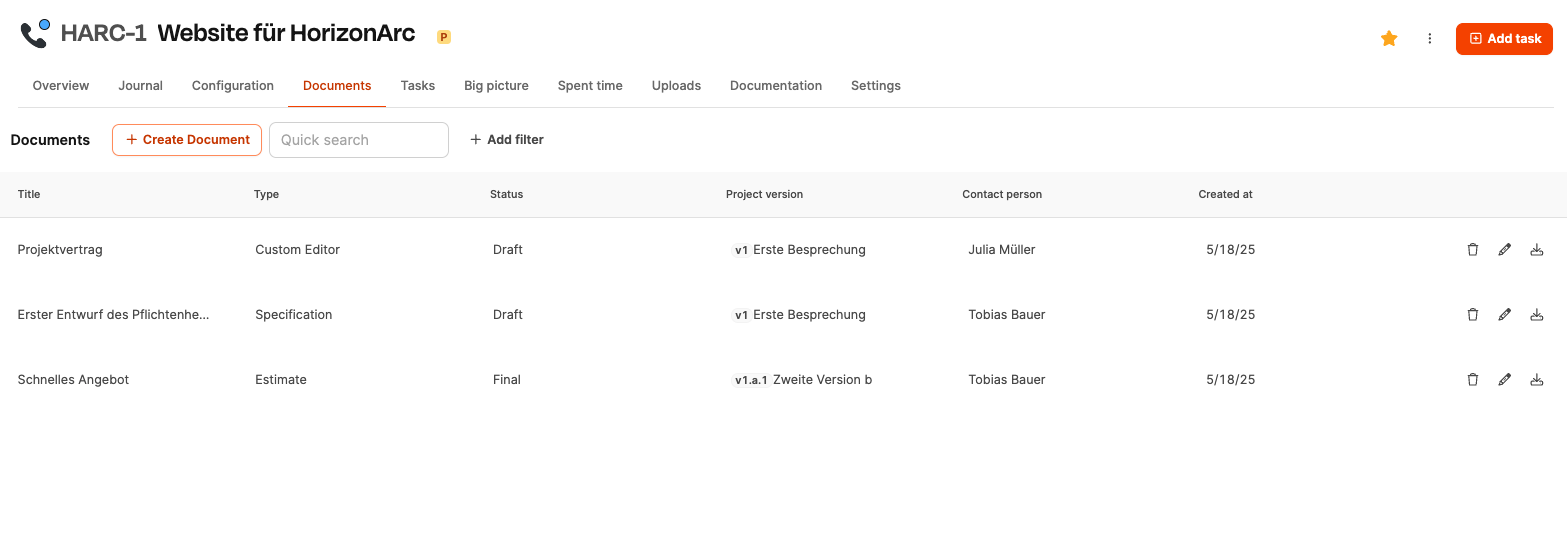
Task: Click the Create Document button
Action: point(187,140)
